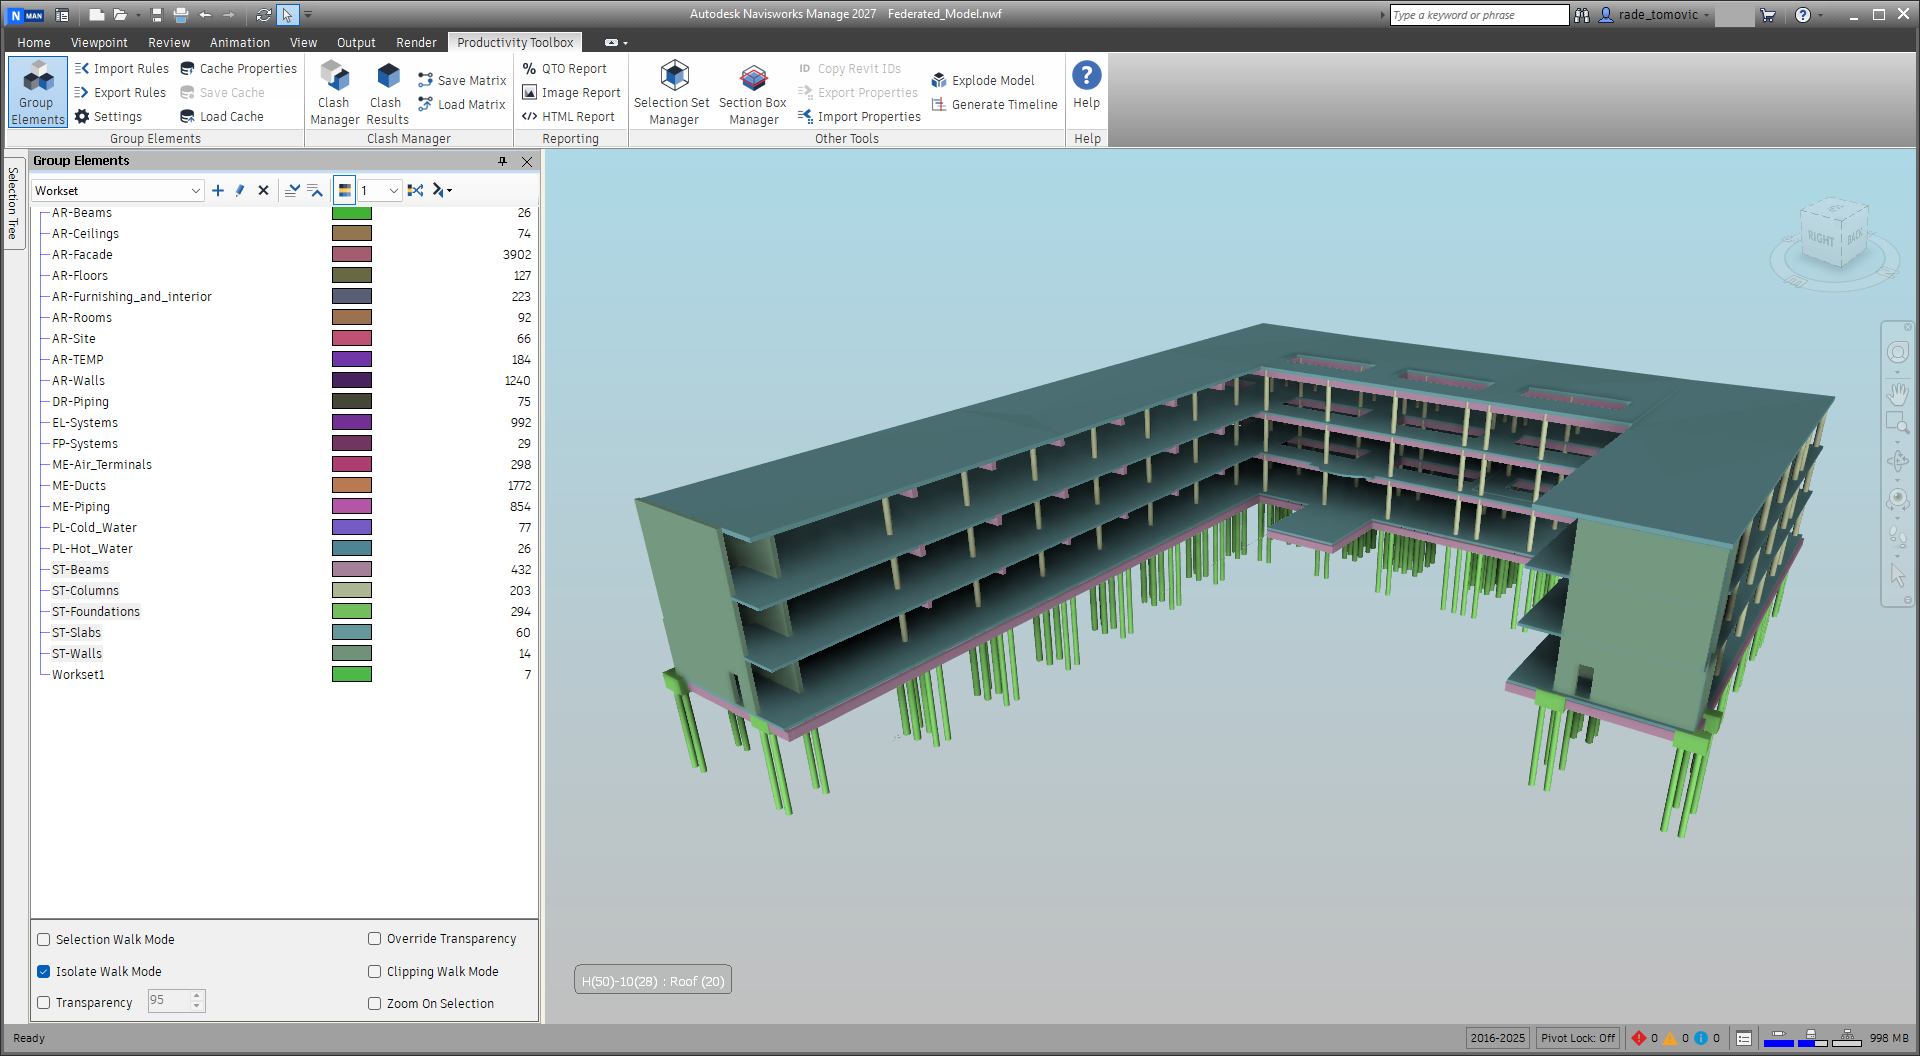Open the Group Elements tool
Viewport: 1920px width, 1056px height.
tap(38, 92)
